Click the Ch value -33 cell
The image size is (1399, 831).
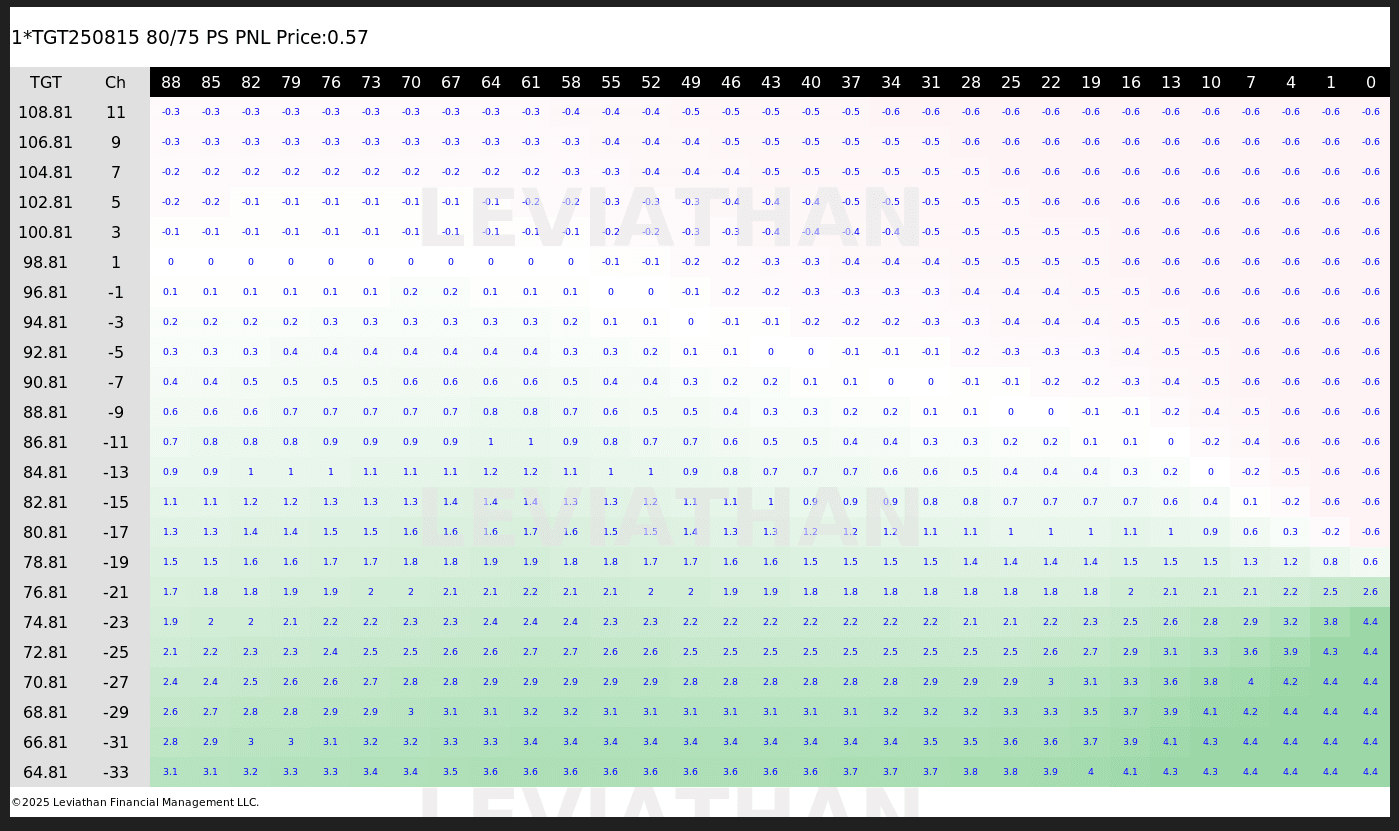[x=115, y=771]
